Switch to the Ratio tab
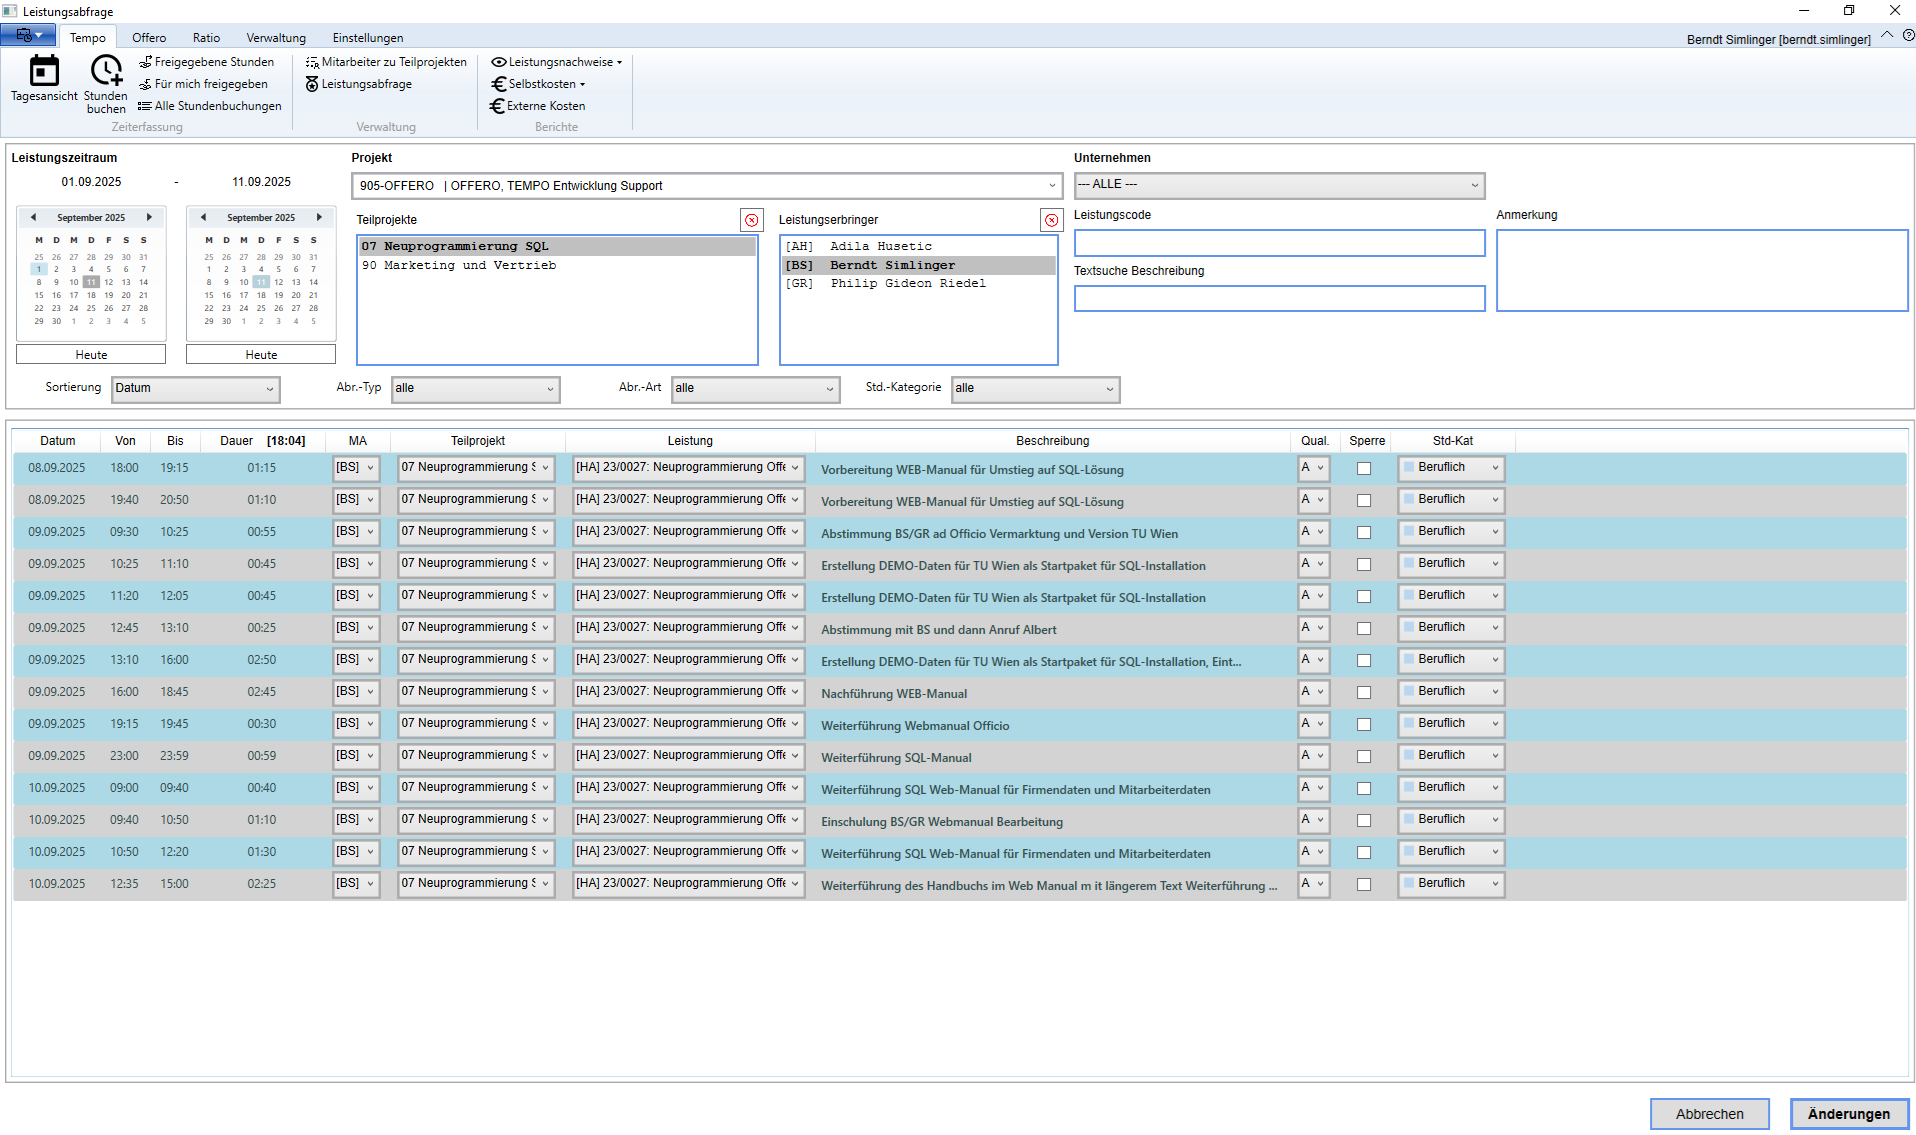This screenshot has height=1135, width=1916. (206, 38)
